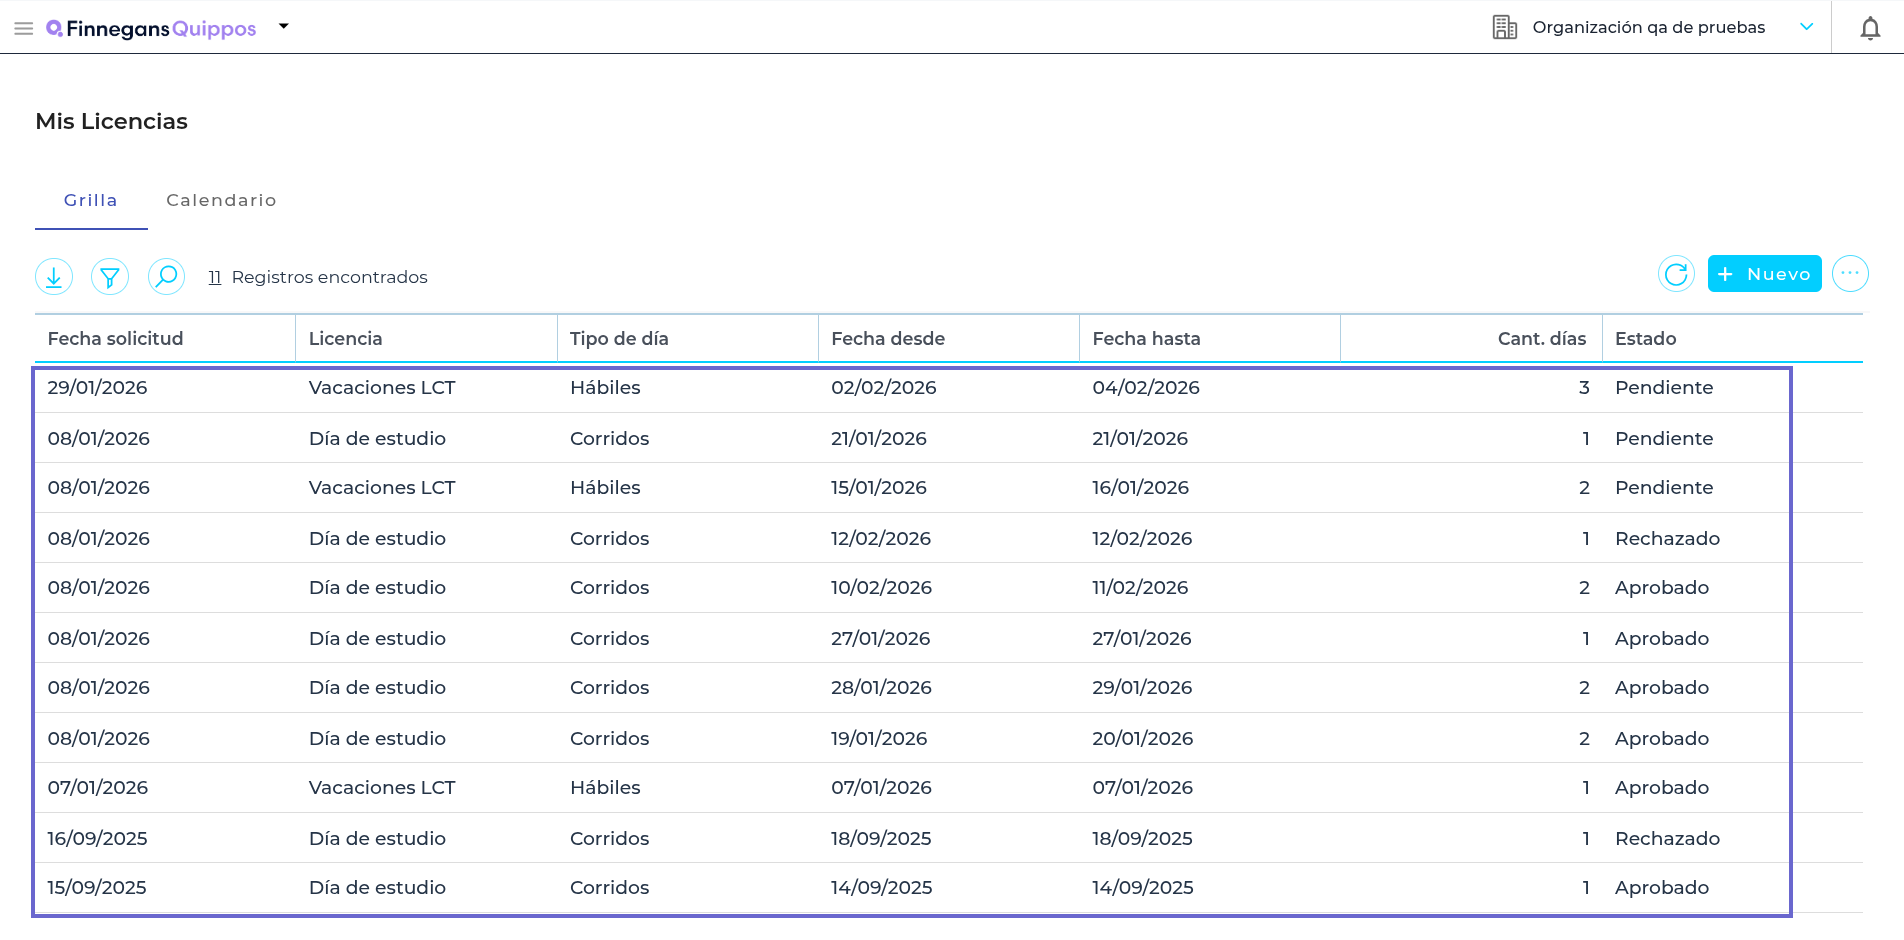Sort by Fecha solicitud column header
The height and width of the screenshot is (940, 1904).
click(116, 339)
